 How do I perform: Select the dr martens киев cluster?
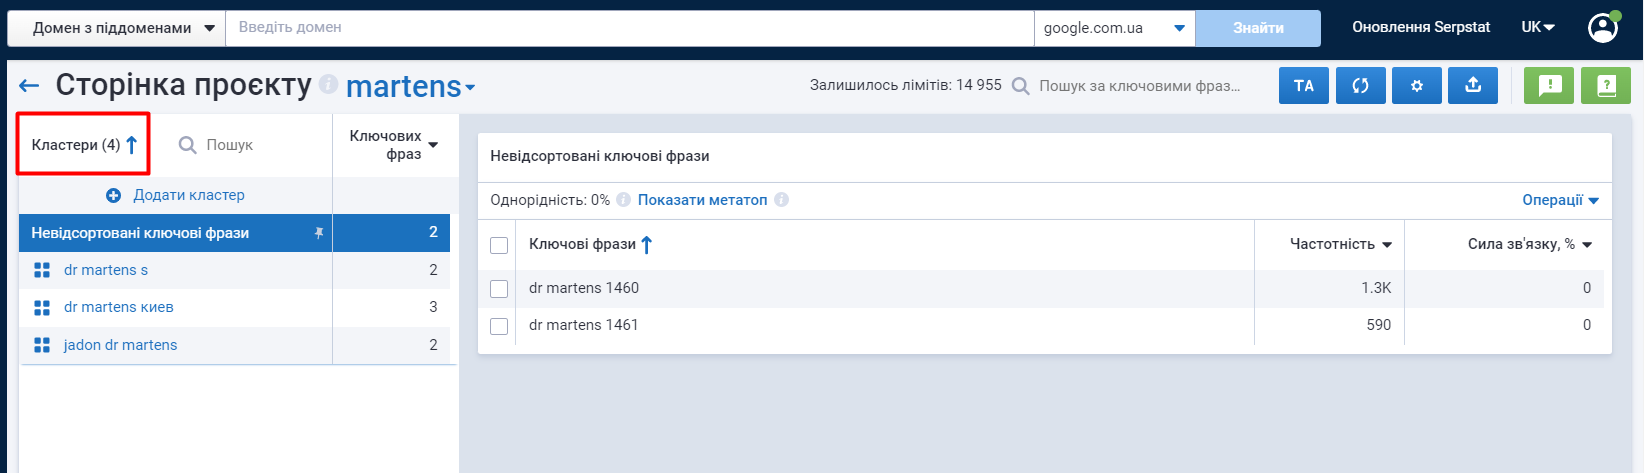[119, 307]
